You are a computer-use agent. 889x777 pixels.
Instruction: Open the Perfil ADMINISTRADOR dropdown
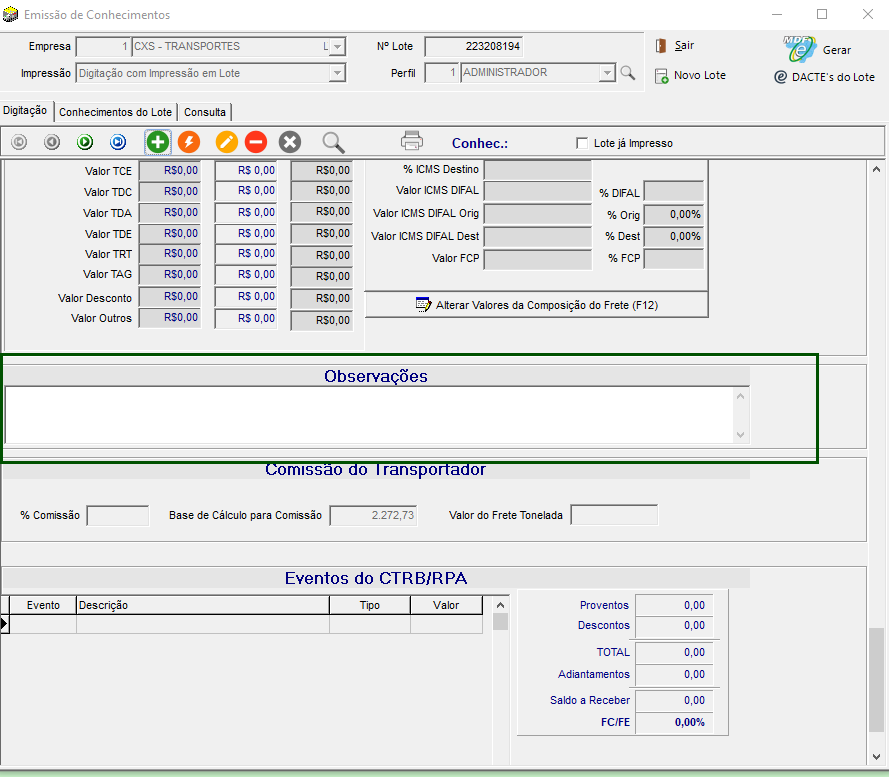(606, 73)
